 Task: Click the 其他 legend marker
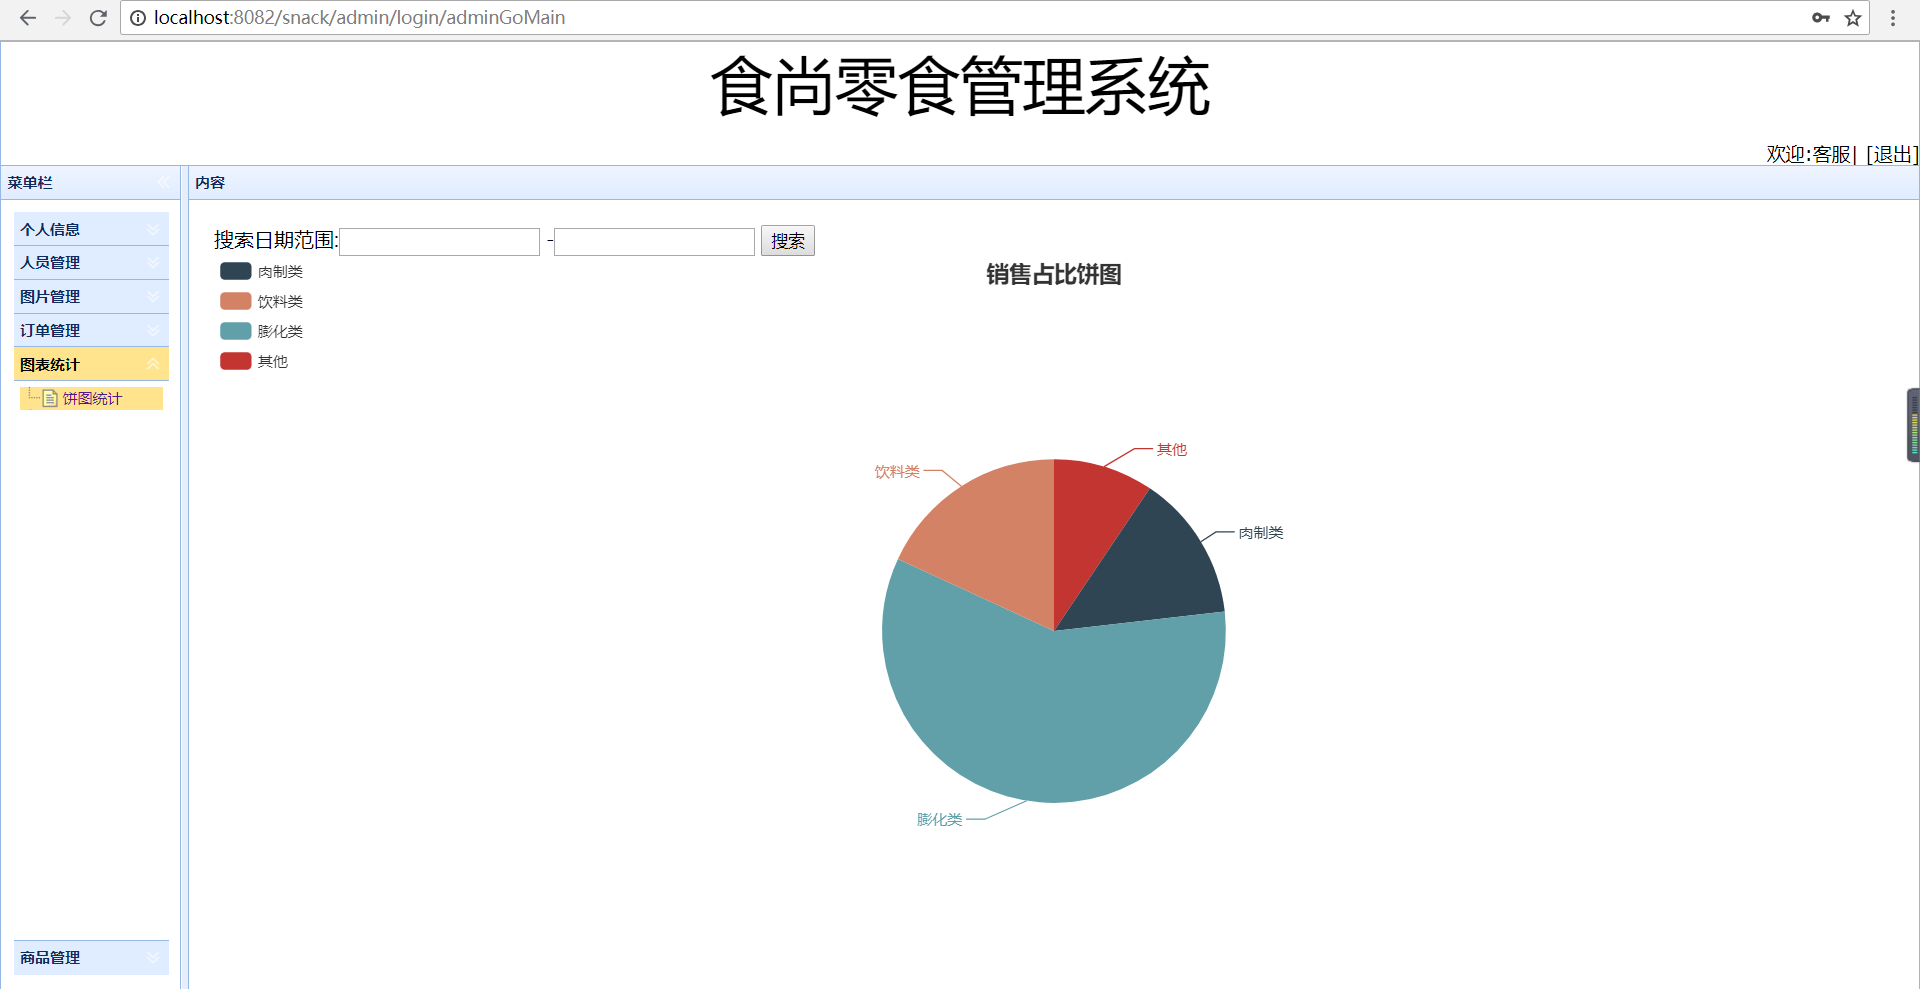tap(233, 361)
